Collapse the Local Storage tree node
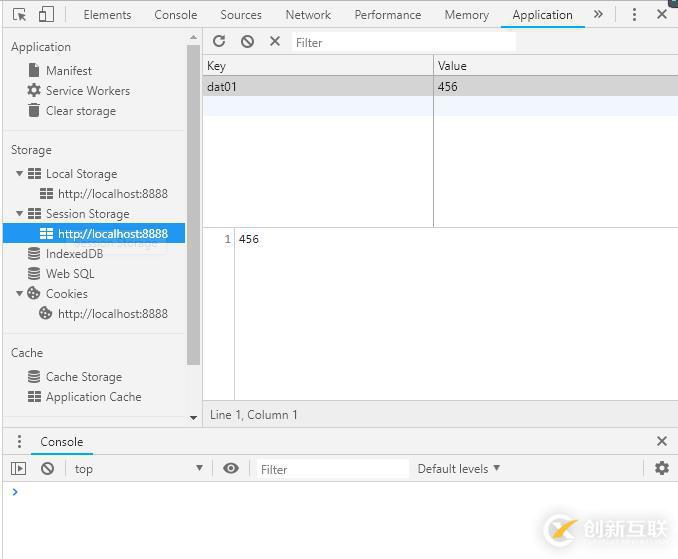 pyautogui.click(x=19, y=174)
